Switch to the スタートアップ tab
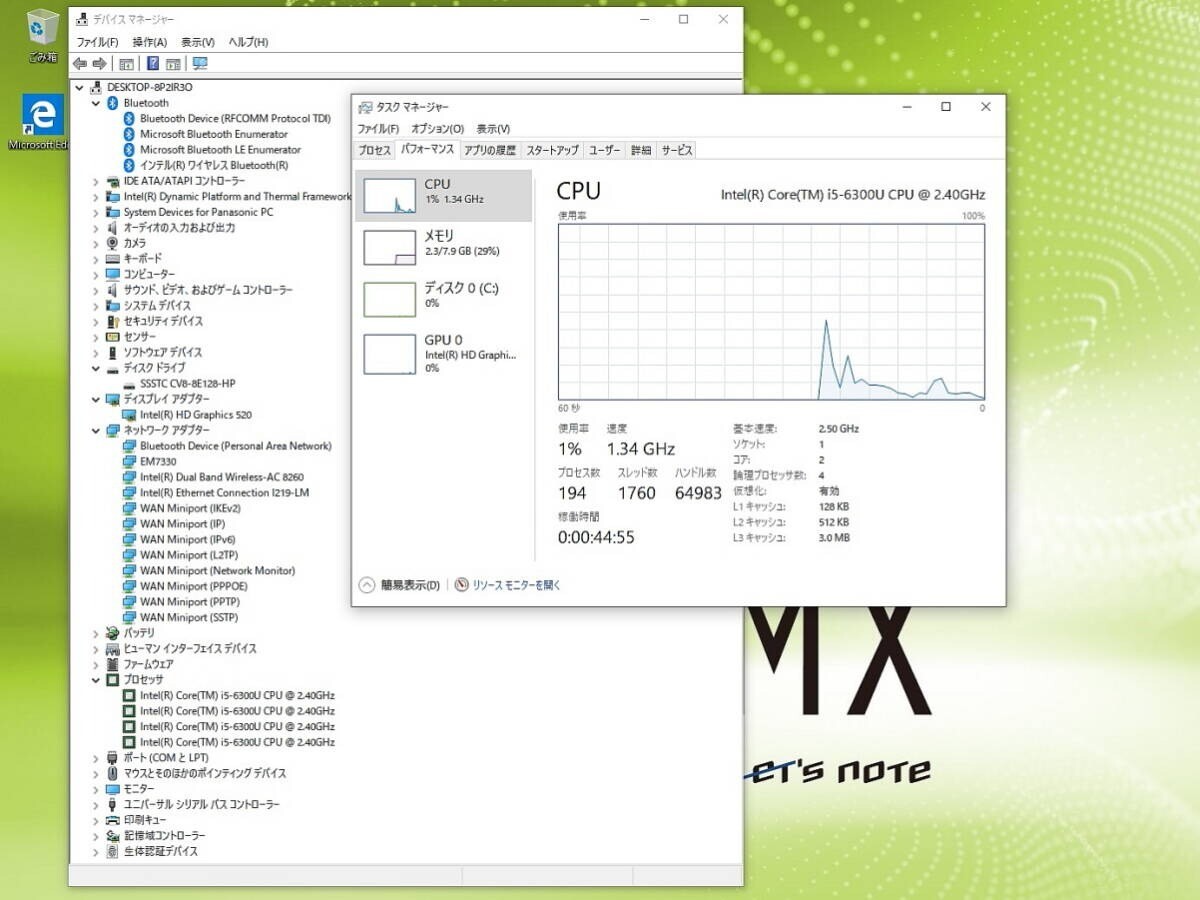Viewport: 1200px width, 900px height. [x=552, y=150]
